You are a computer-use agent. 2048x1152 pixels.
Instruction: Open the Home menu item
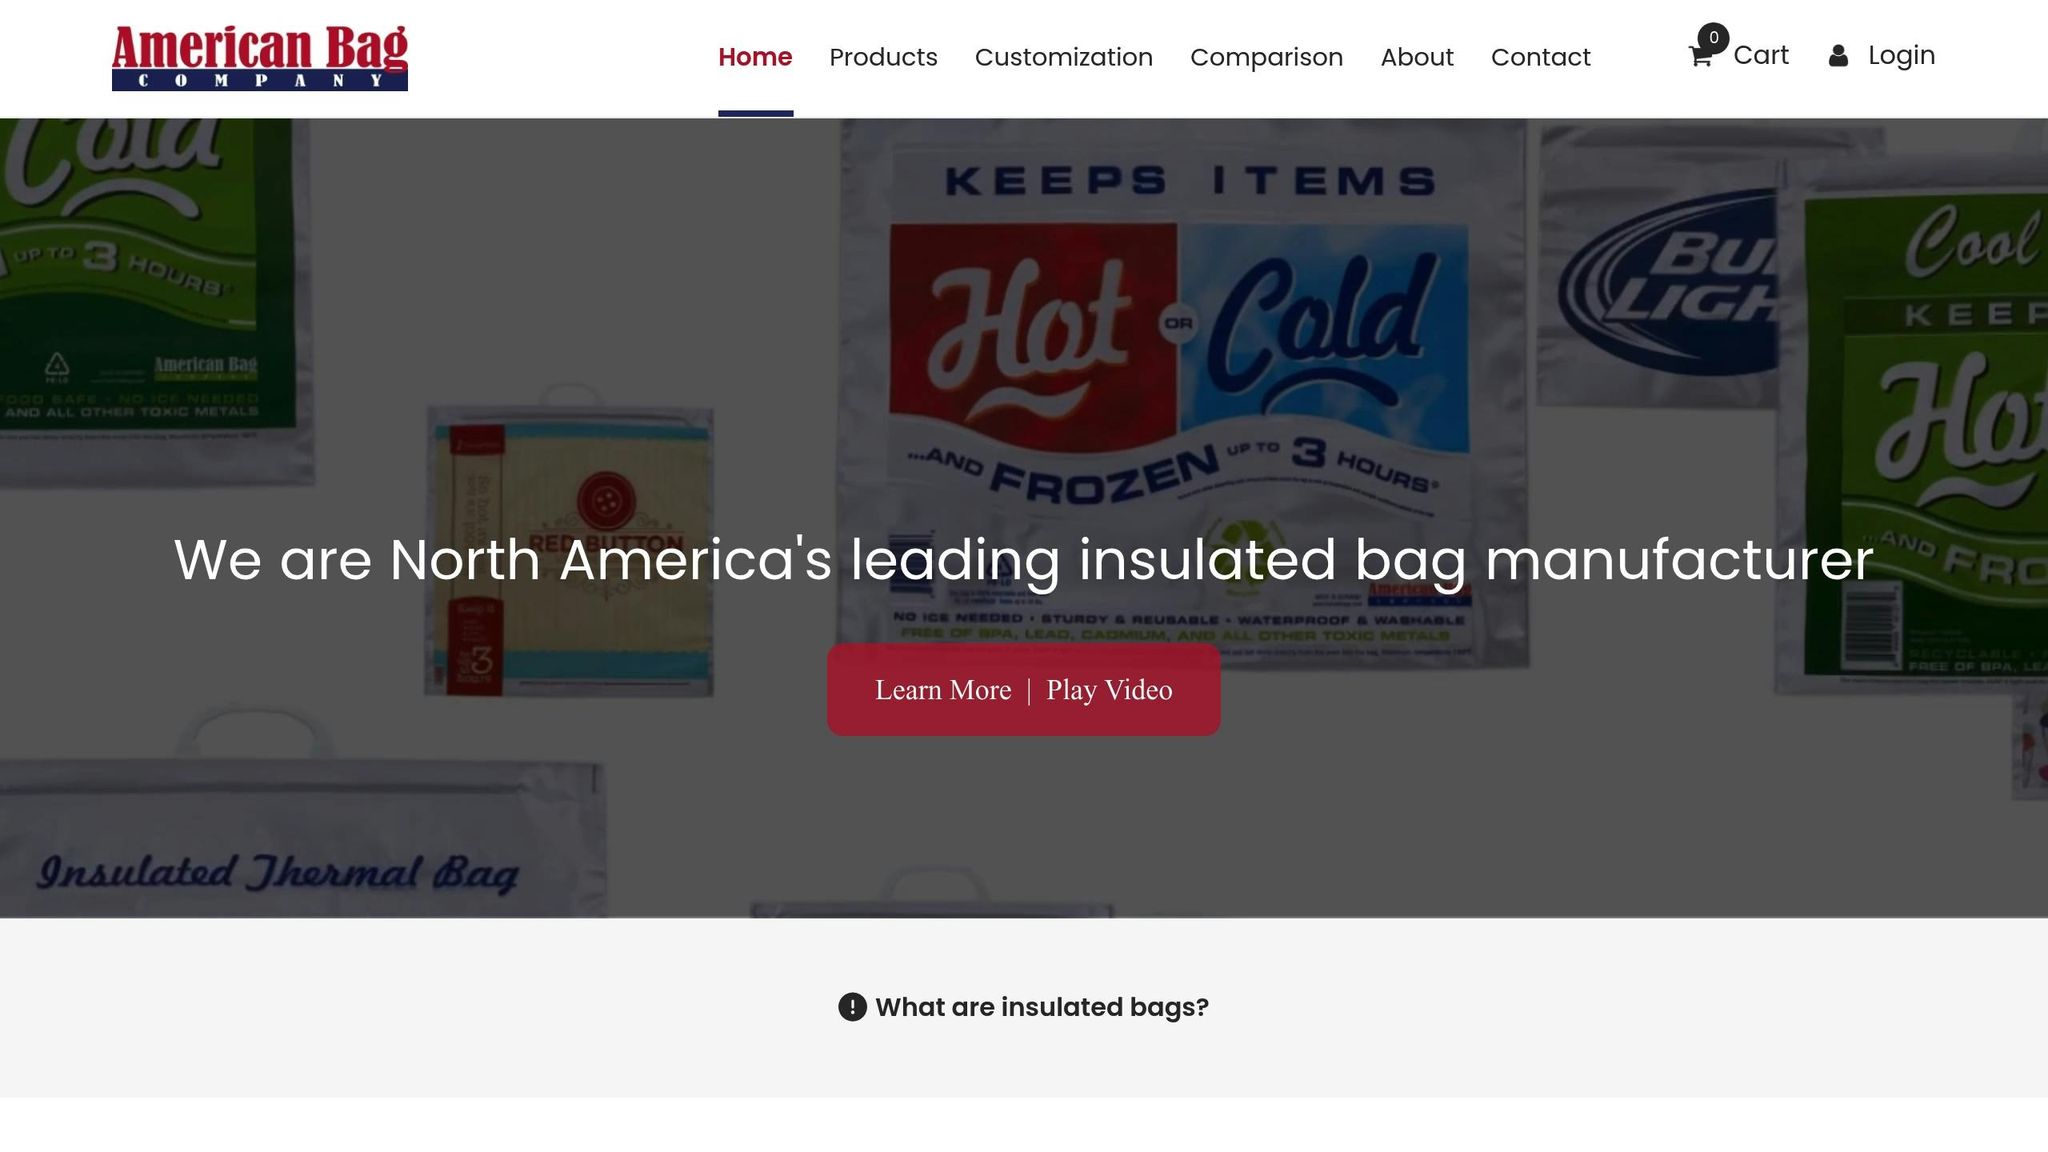(x=755, y=57)
